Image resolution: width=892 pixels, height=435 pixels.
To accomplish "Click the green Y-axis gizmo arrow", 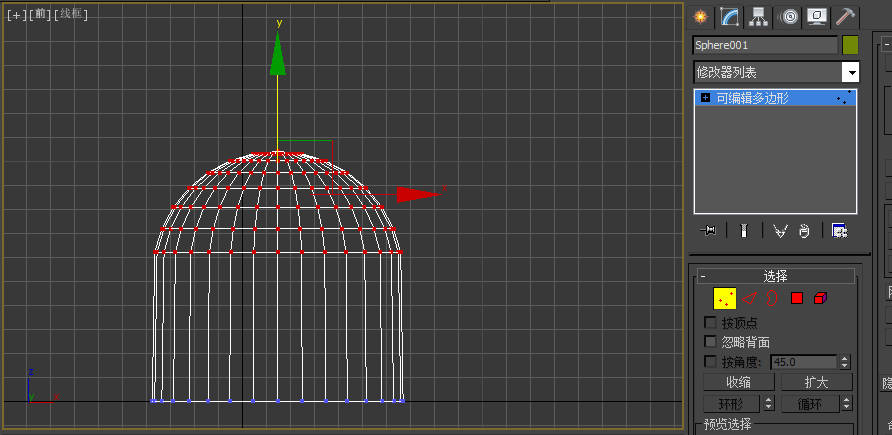I will pos(278,55).
